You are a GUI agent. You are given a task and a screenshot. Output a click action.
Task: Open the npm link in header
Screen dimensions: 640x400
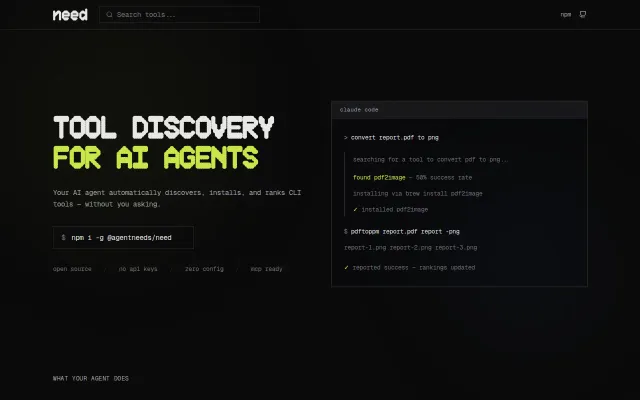tap(566, 15)
